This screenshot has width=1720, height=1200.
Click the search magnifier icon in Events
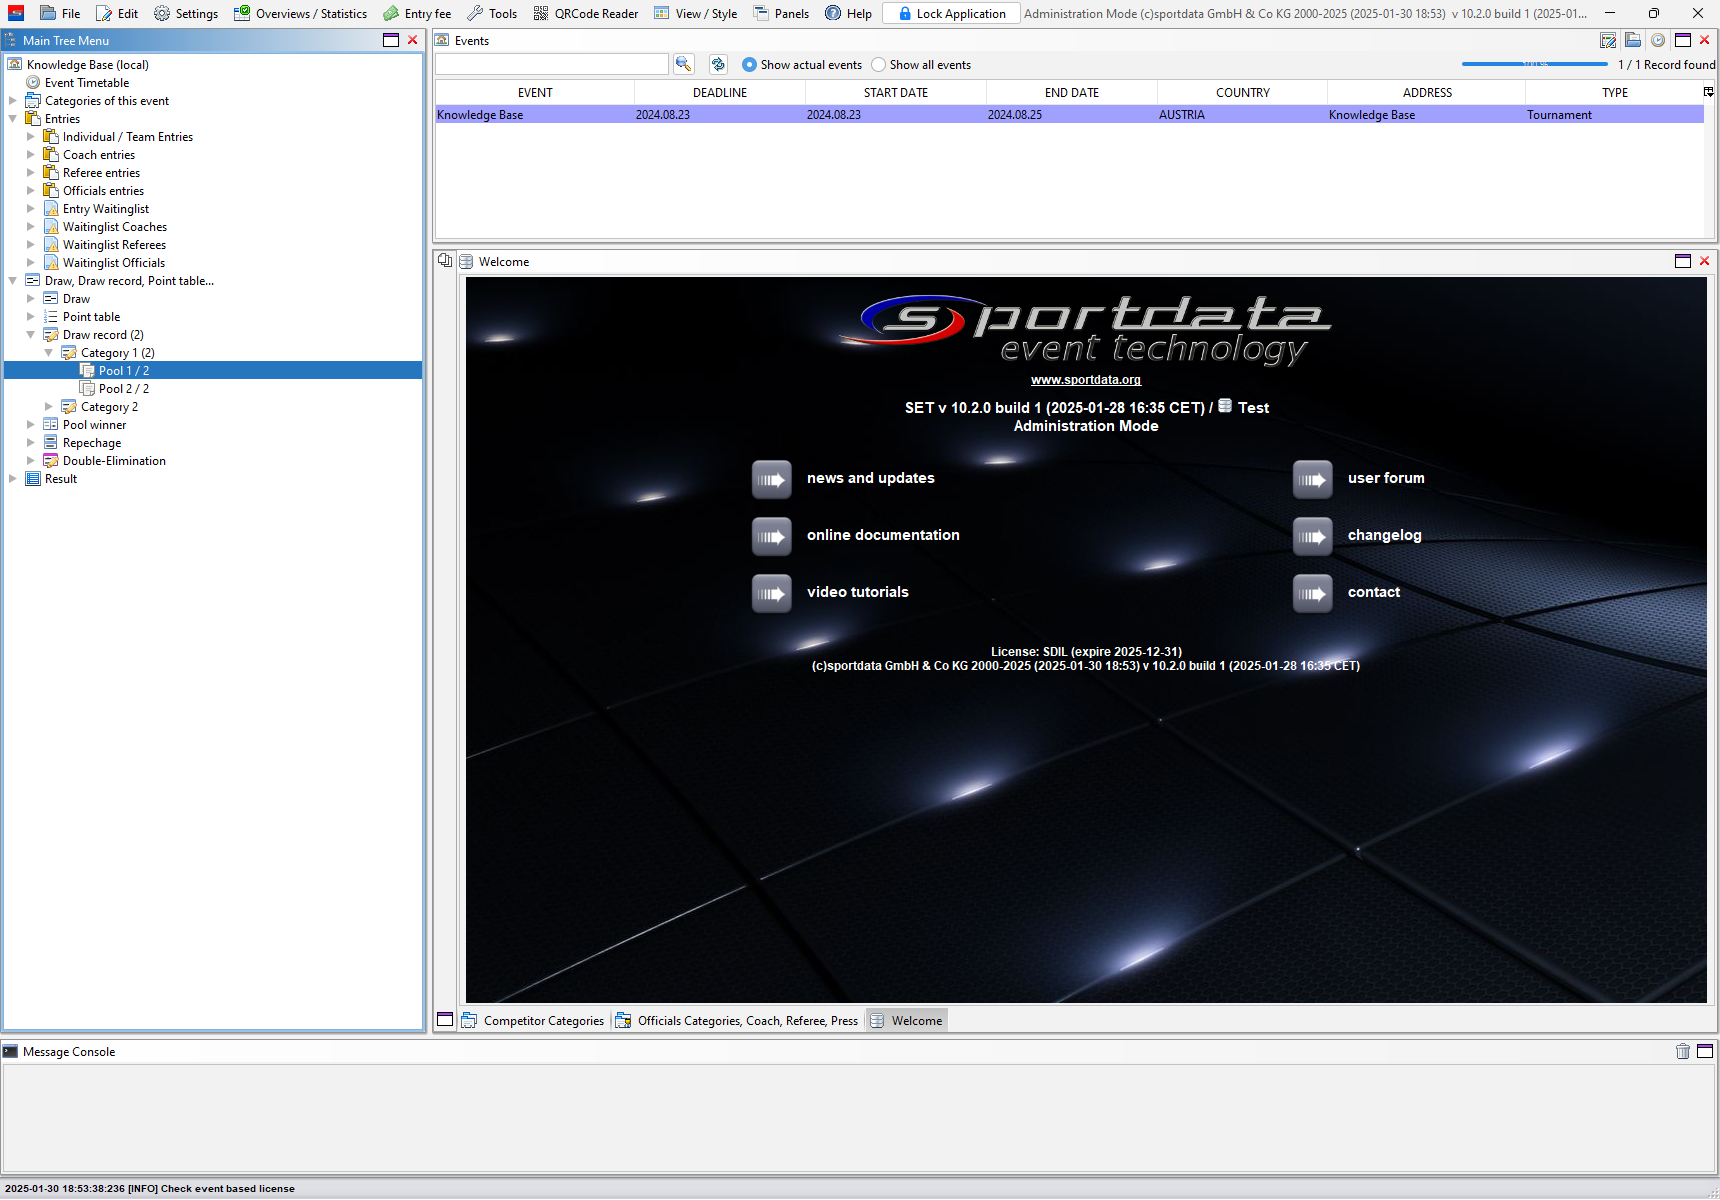point(684,64)
